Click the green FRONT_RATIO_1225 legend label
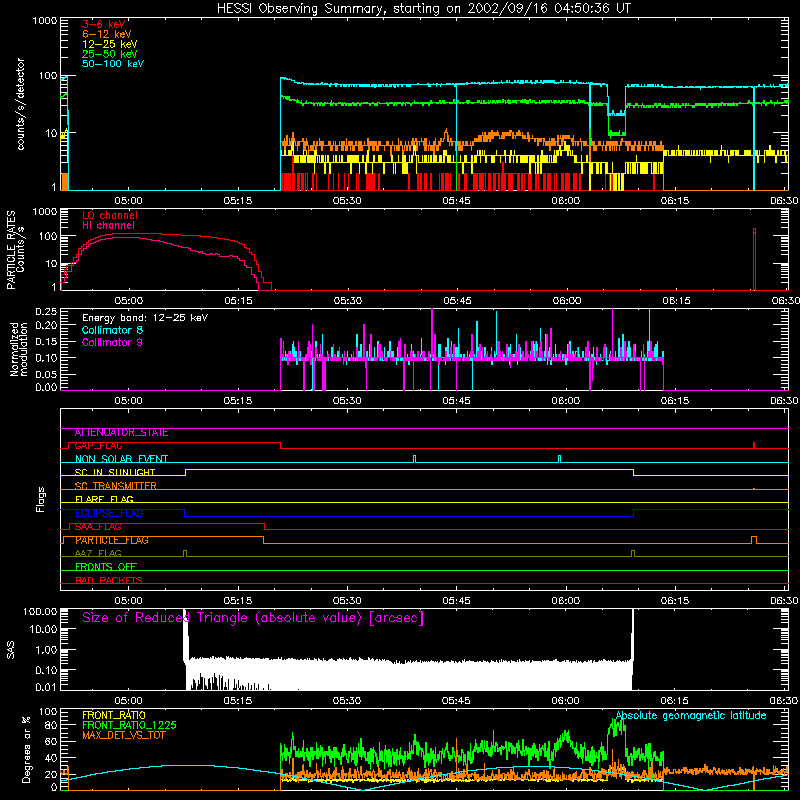This screenshot has height=800, width=800. click(x=130, y=725)
